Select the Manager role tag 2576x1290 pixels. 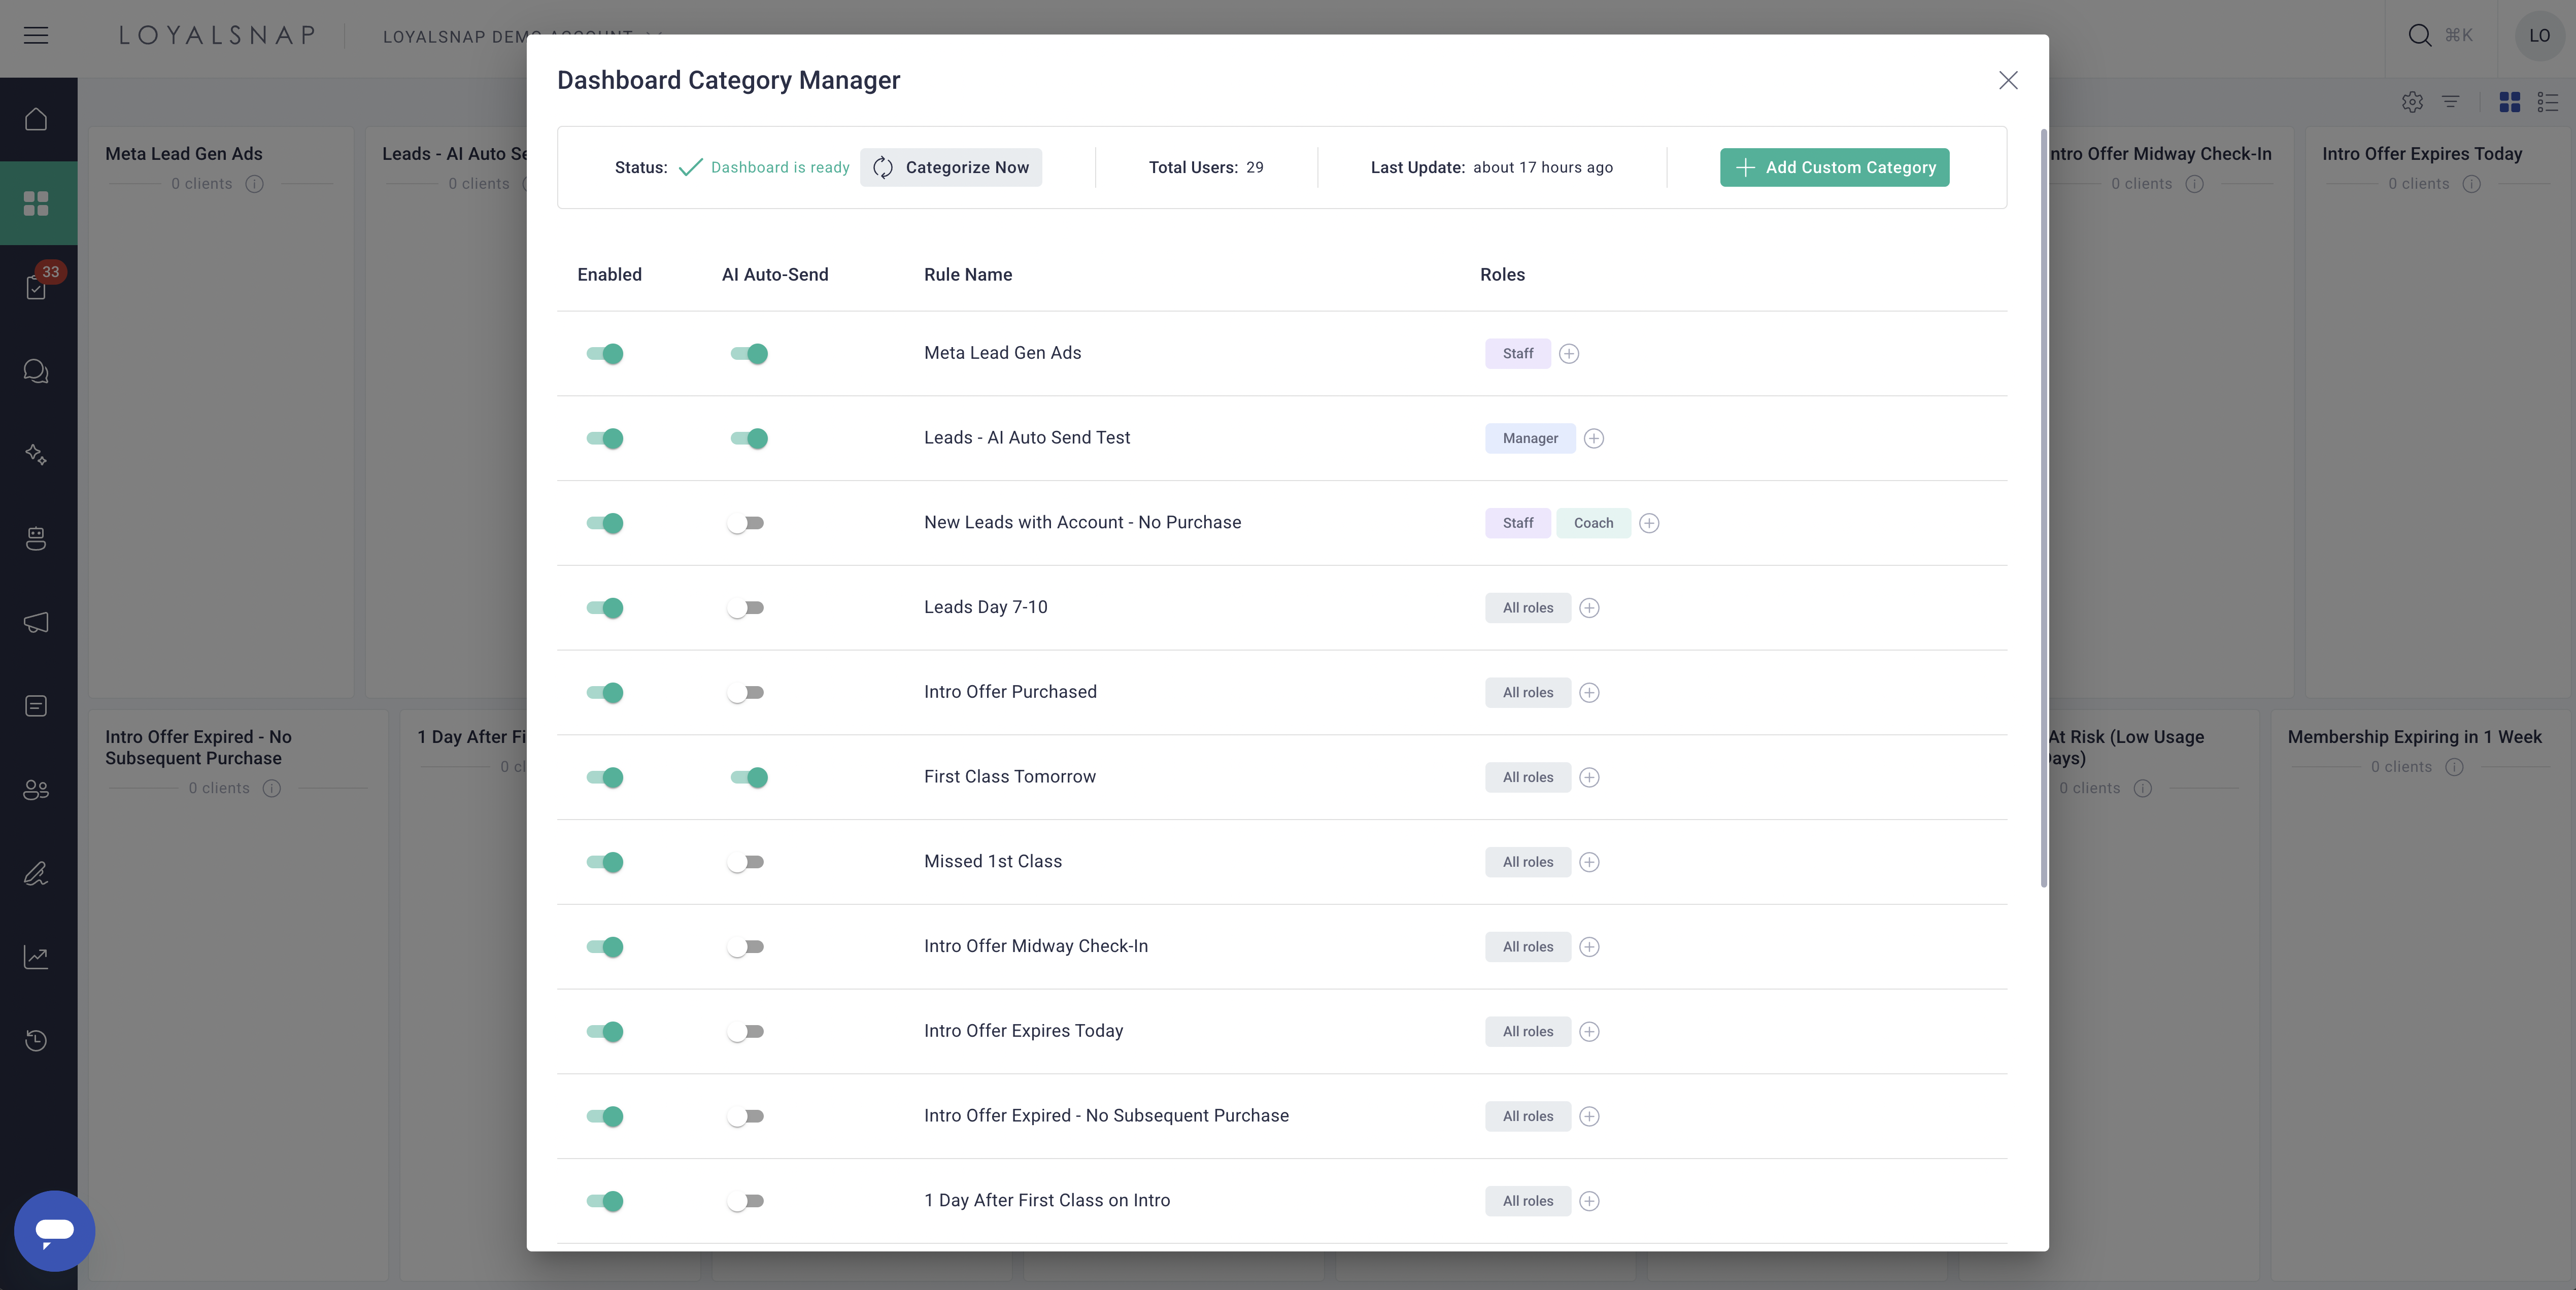pyautogui.click(x=1530, y=438)
